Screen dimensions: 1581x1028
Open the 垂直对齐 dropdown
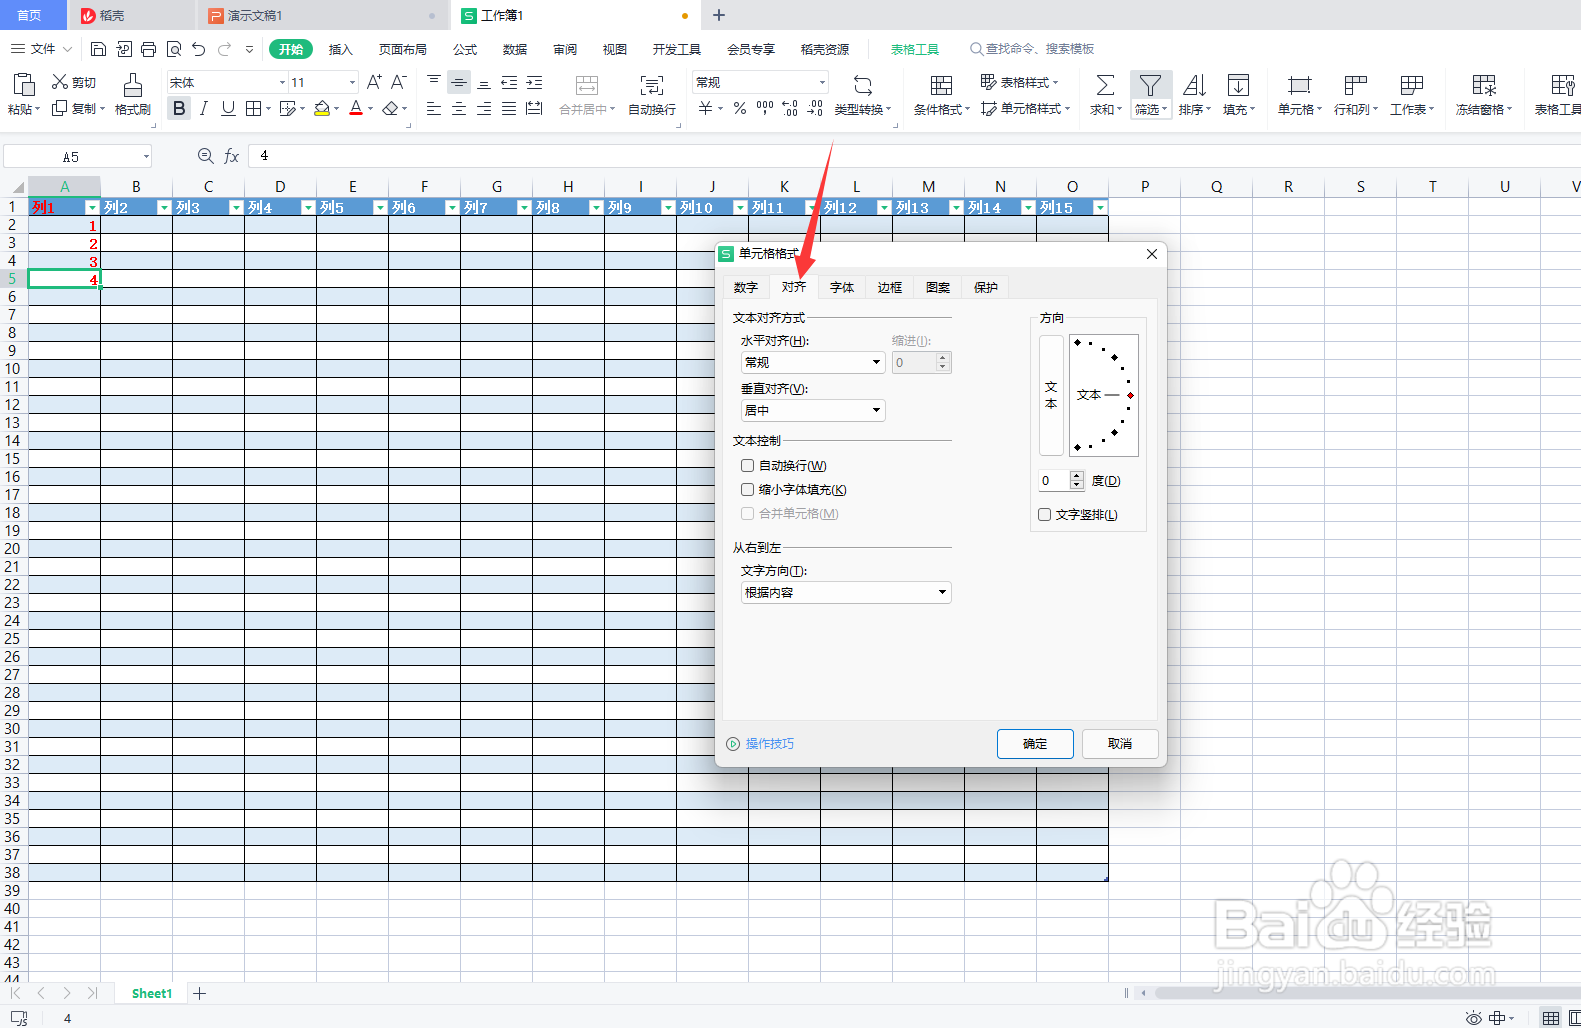click(x=813, y=410)
